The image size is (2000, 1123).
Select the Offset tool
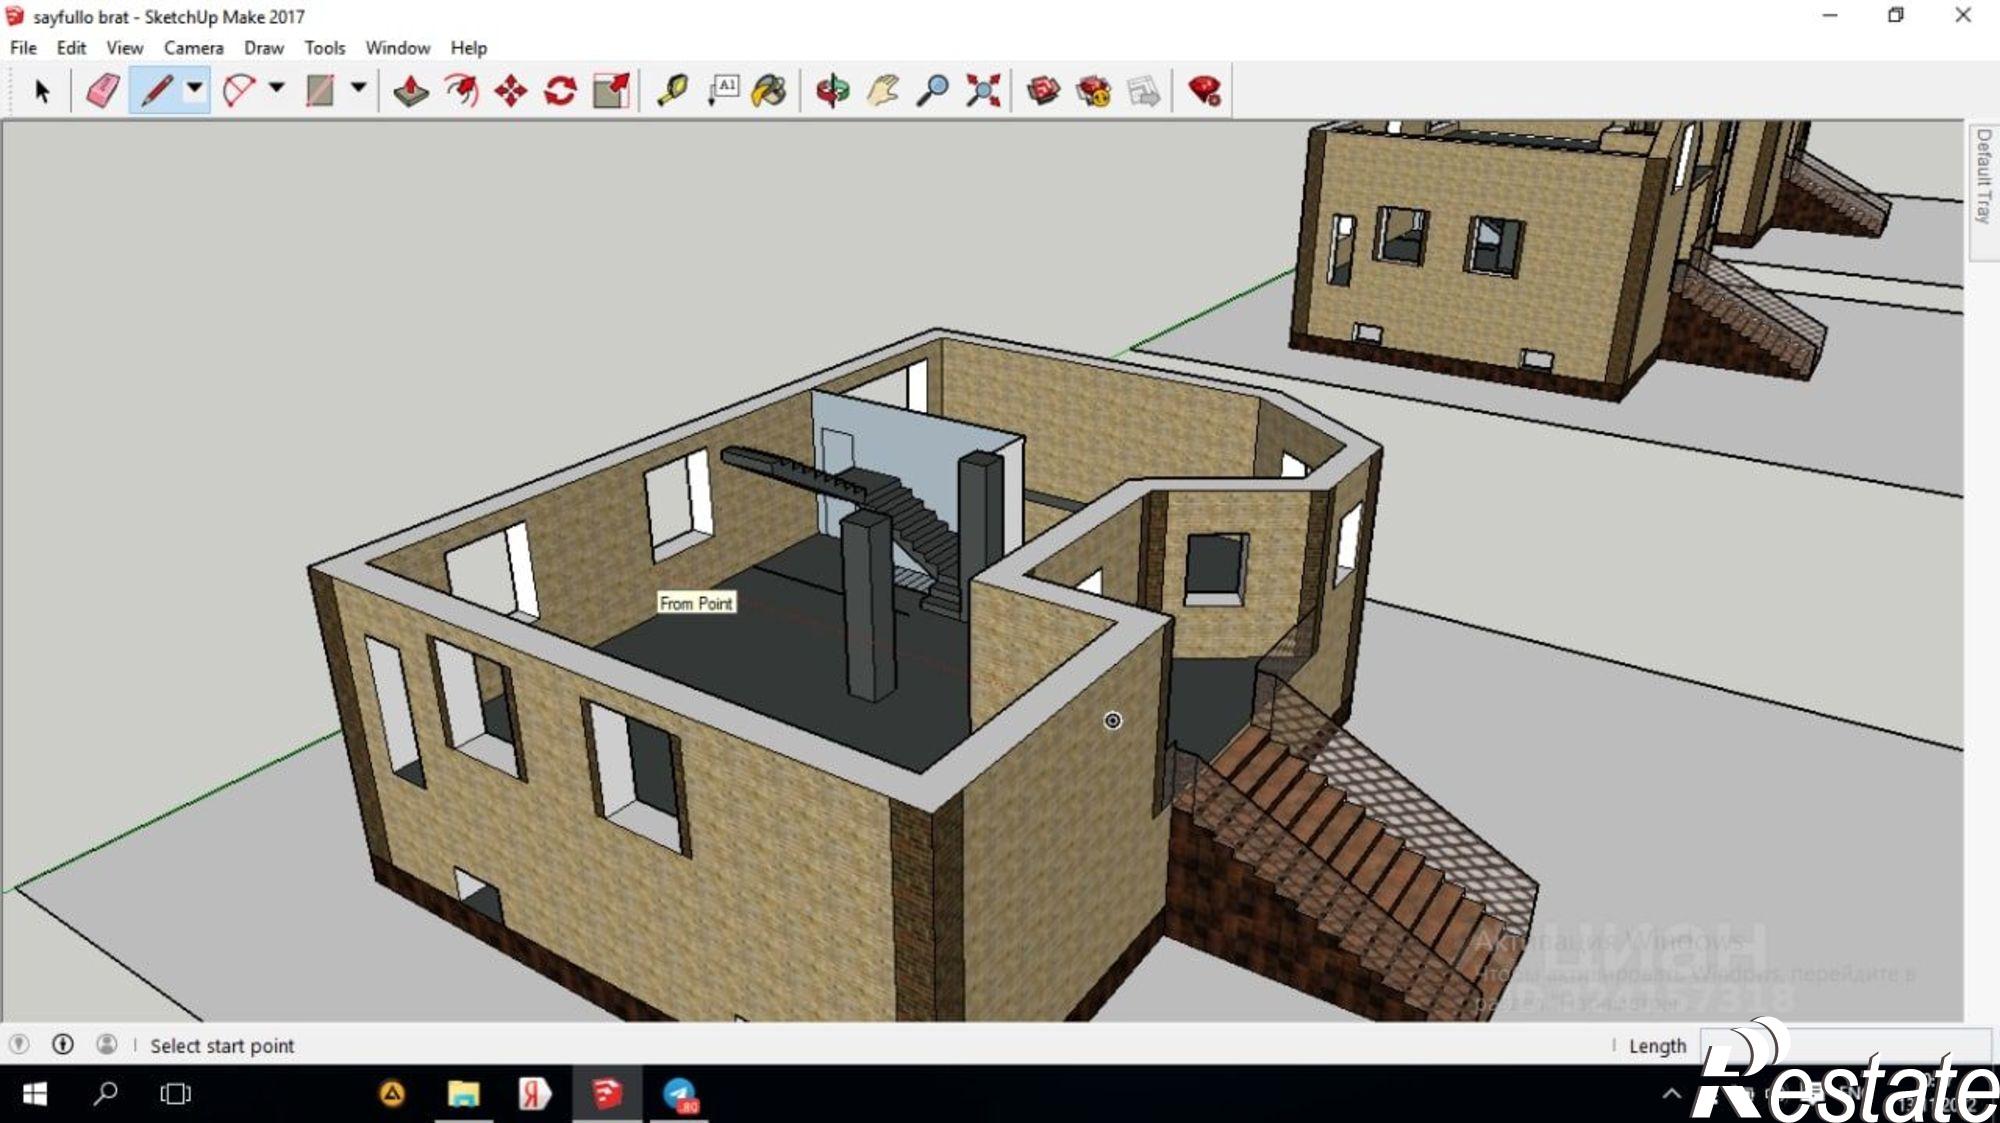pos(461,91)
